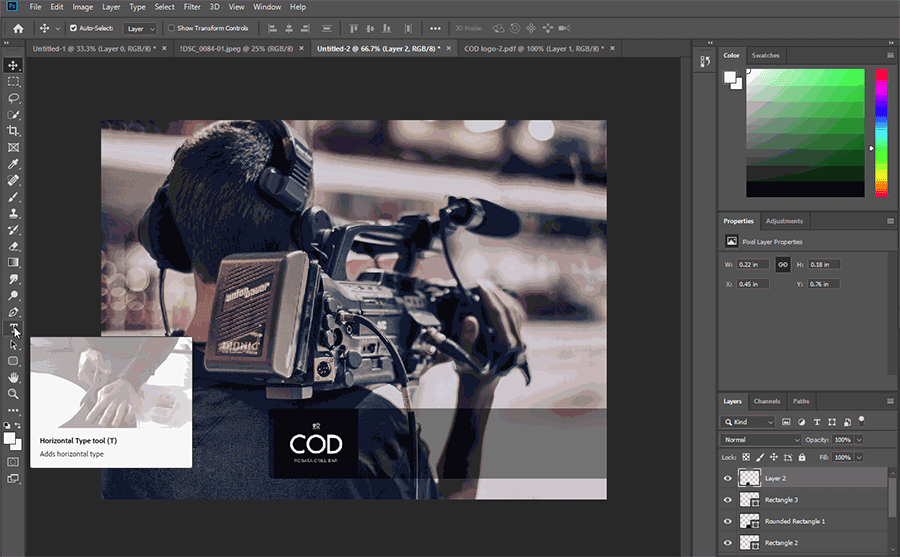The image size is (900, 557).
Task: Hide the Rectangle 2 layer
Action: click(728, 543)
